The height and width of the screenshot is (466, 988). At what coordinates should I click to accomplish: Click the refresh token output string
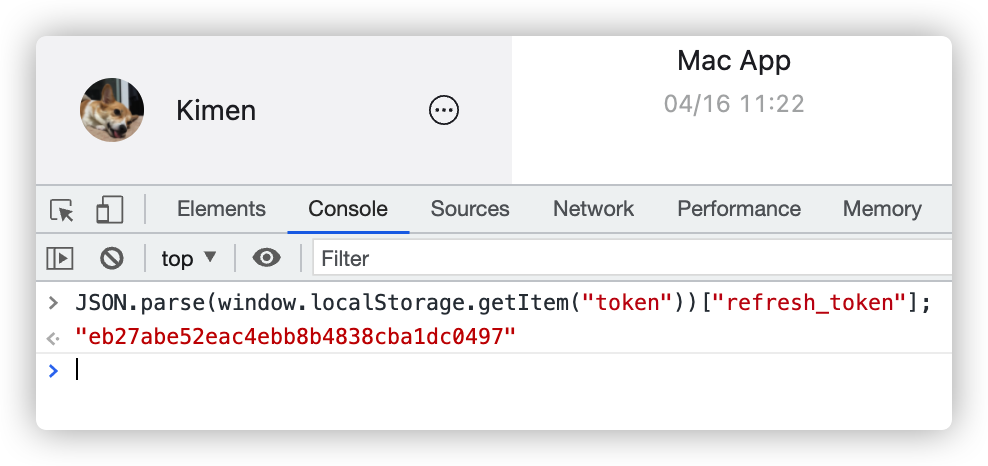pyautogui.click(x=295, y=337)
